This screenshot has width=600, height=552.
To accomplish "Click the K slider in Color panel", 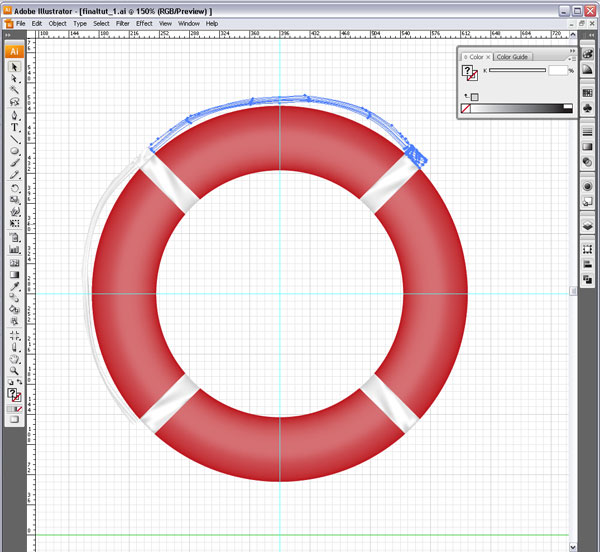I will coord(517,70).
